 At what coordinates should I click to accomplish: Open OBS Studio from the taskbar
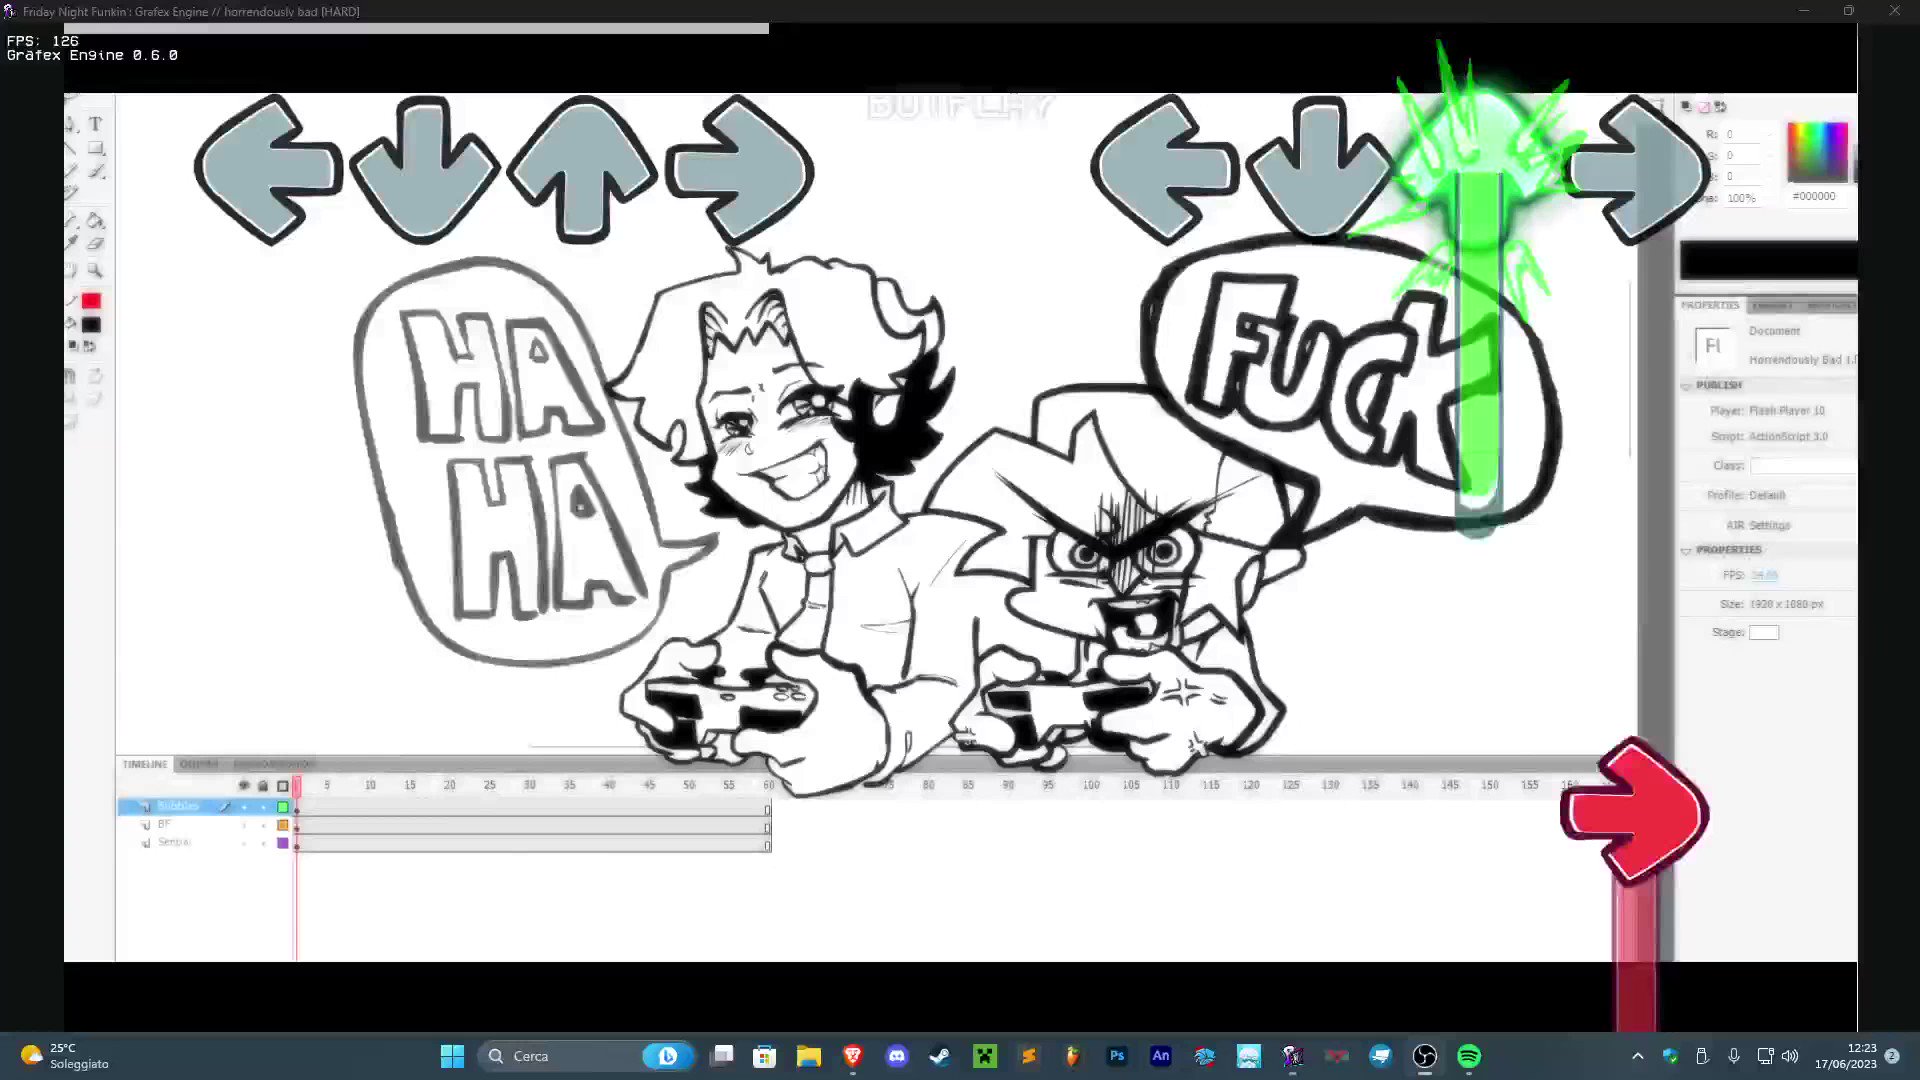point(1425,1056)
